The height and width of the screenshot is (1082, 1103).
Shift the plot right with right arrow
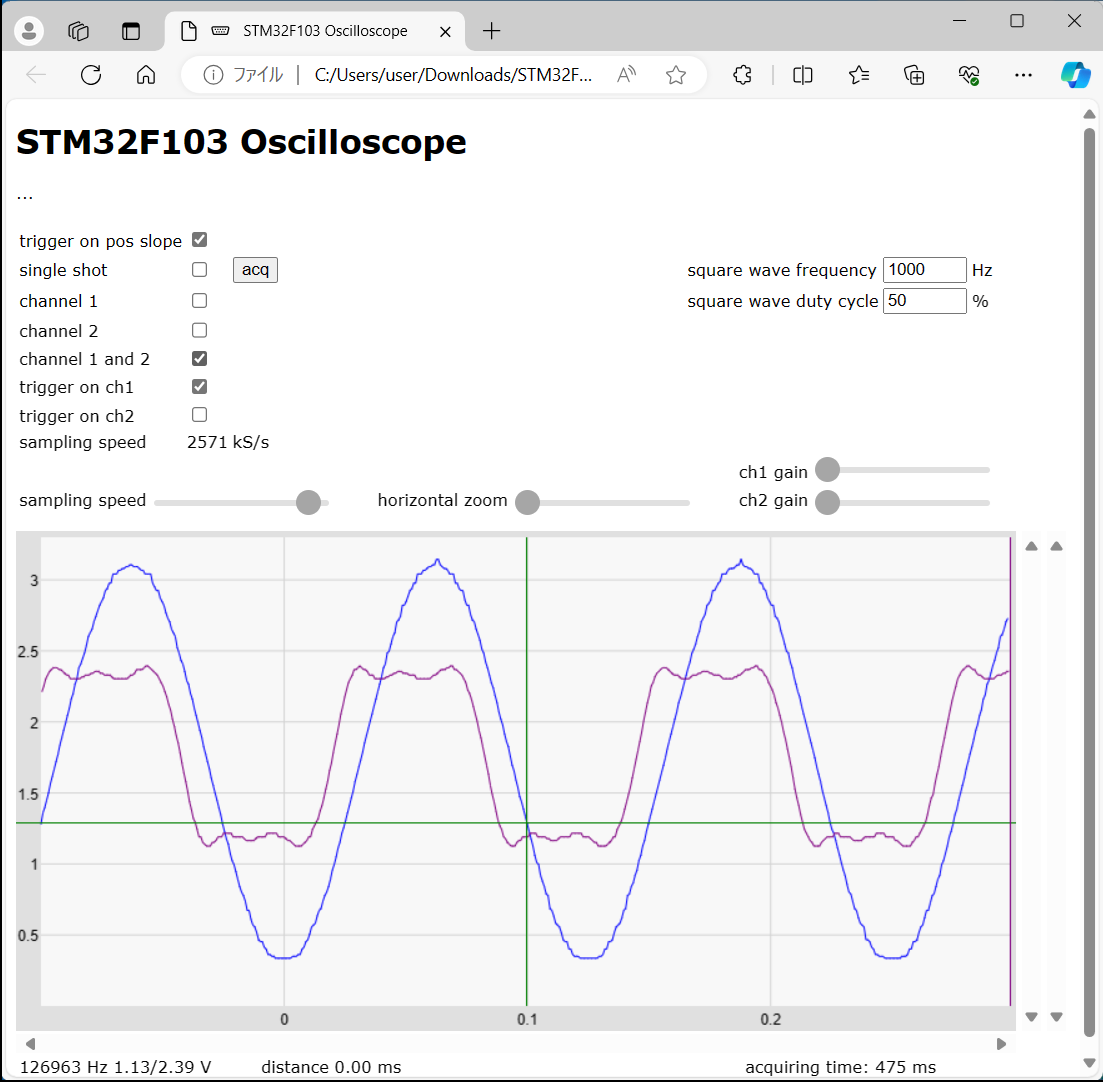coord(1002,1044)
